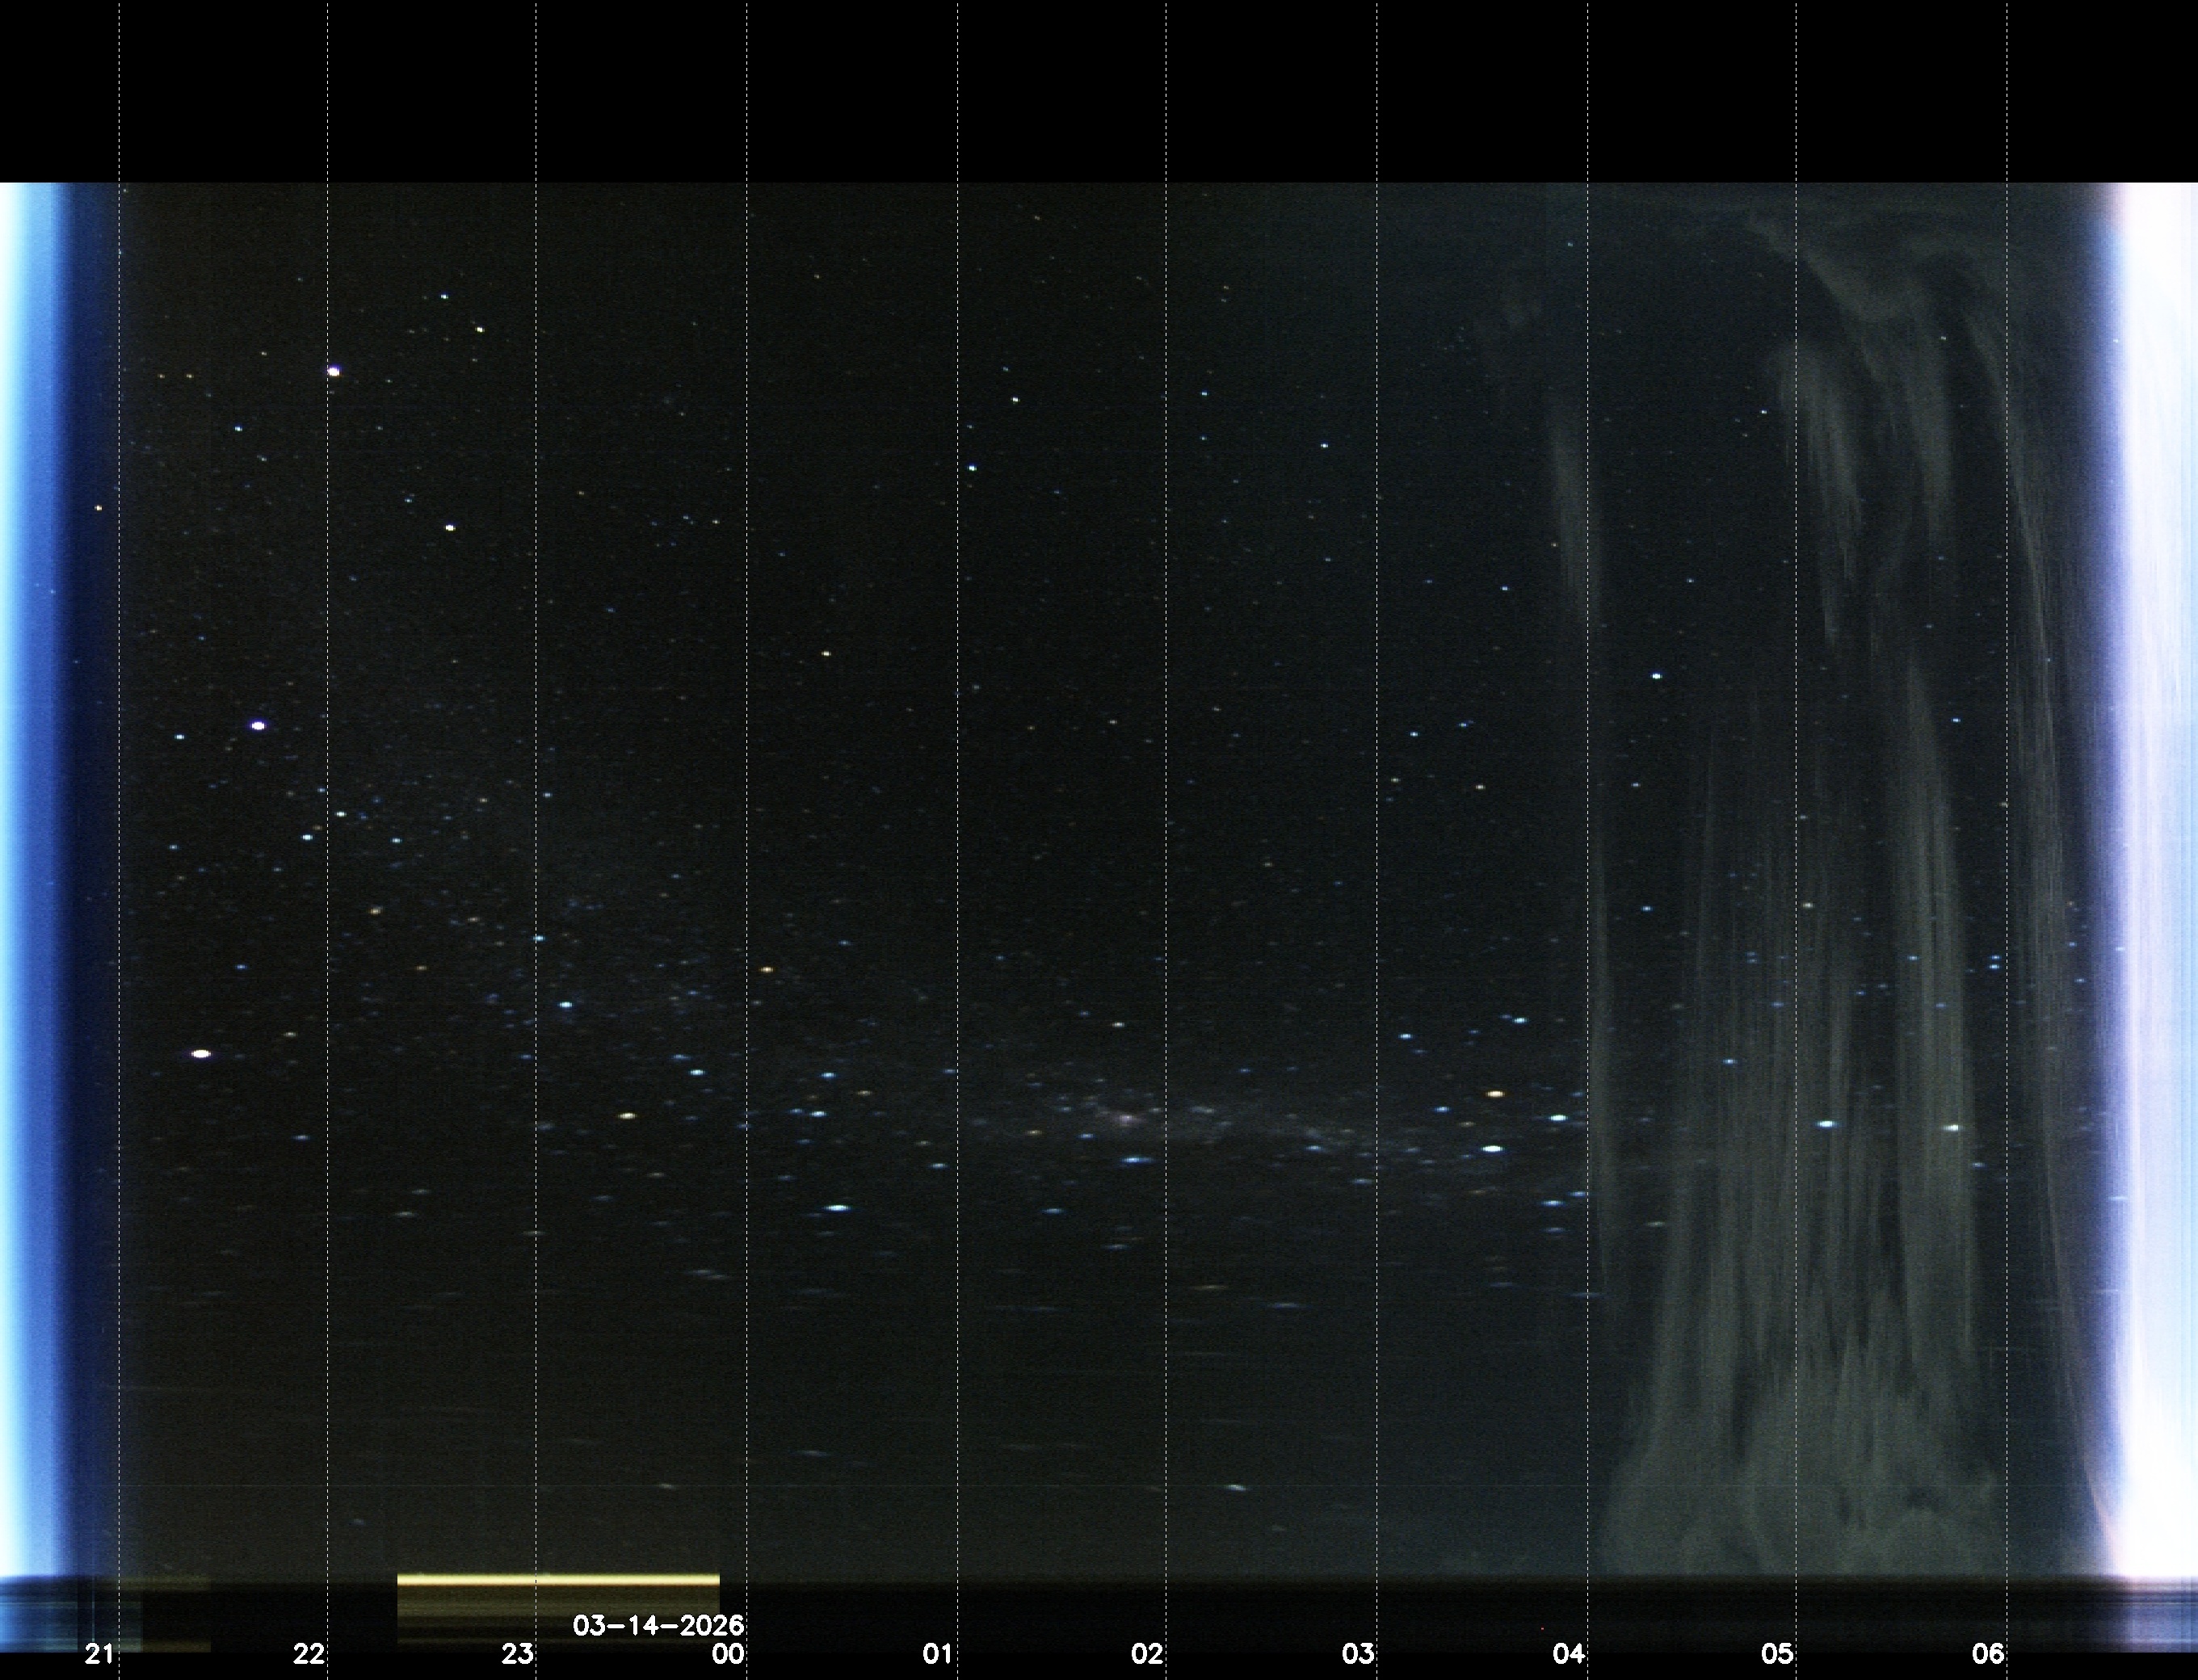Click the bright elongated star left of hour 22
Viewport: 2198px width, 1680px height.
(x=201, y=1053)
